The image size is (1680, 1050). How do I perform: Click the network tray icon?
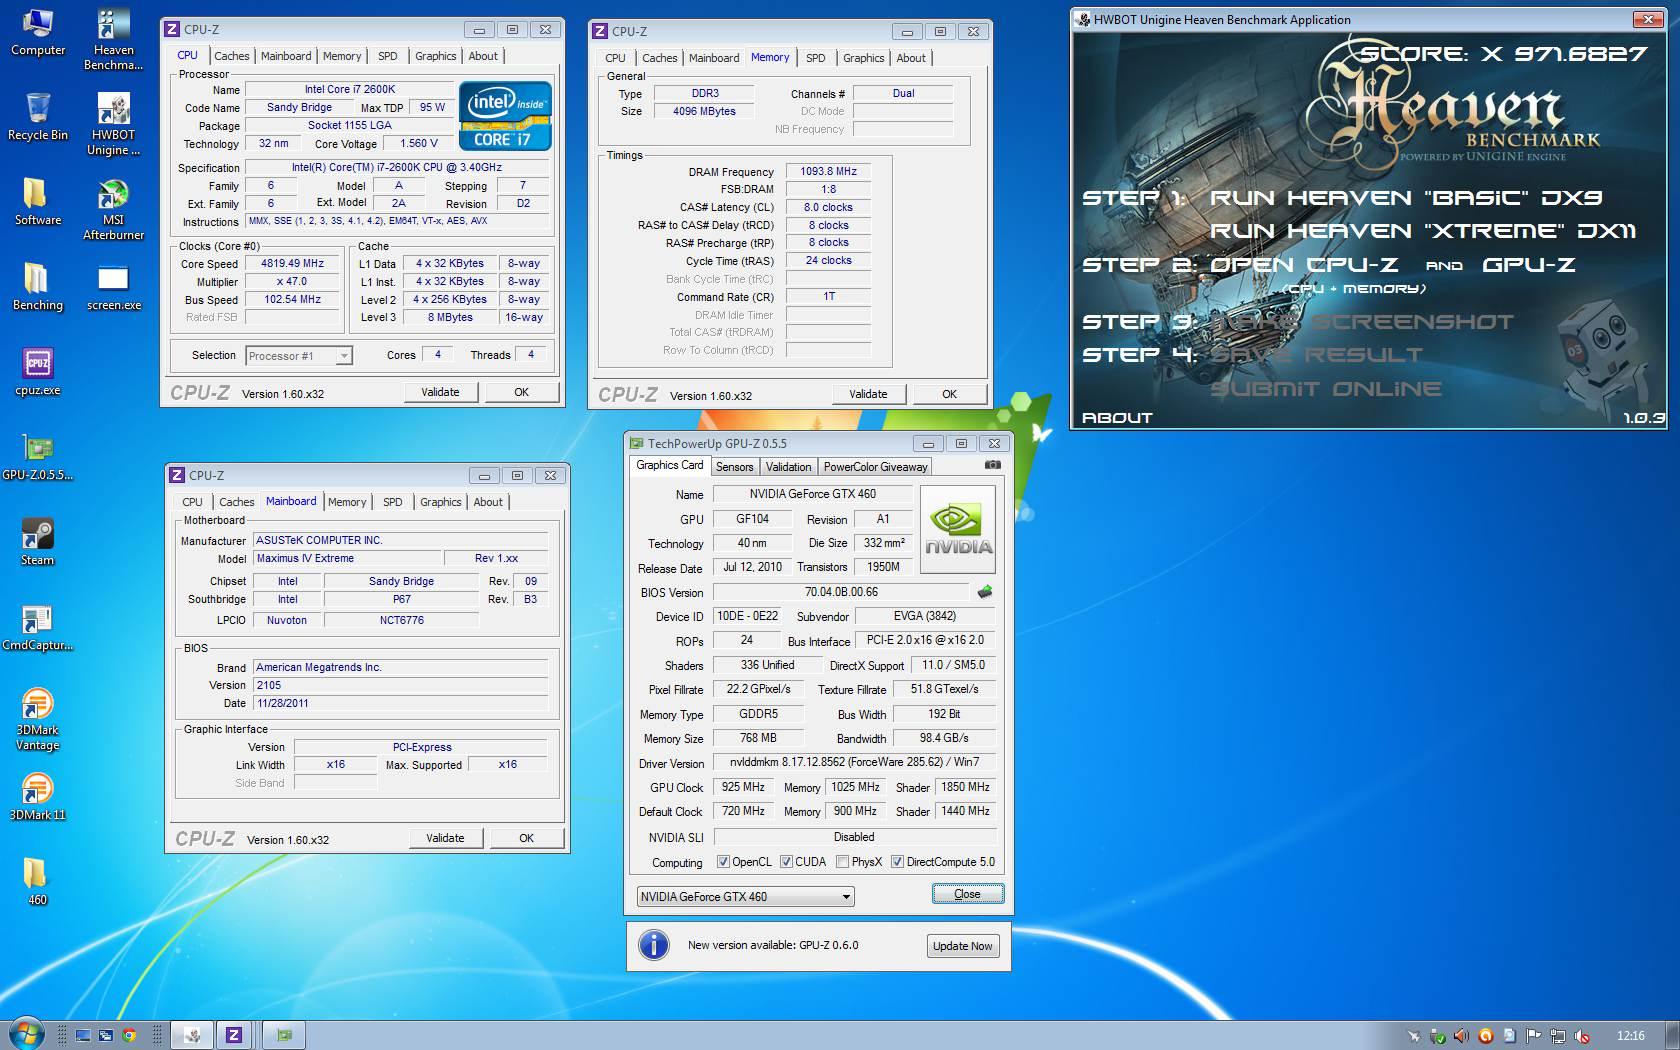[1558, 1036]
